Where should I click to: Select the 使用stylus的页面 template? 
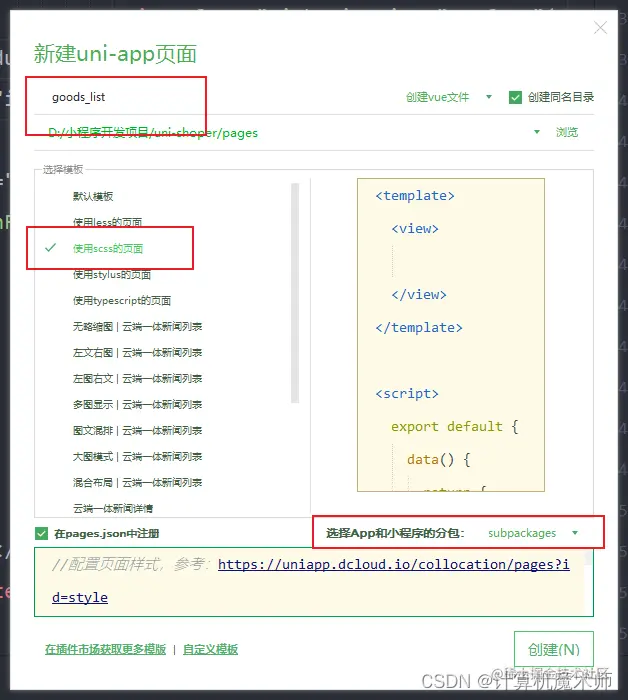point(112,275)
